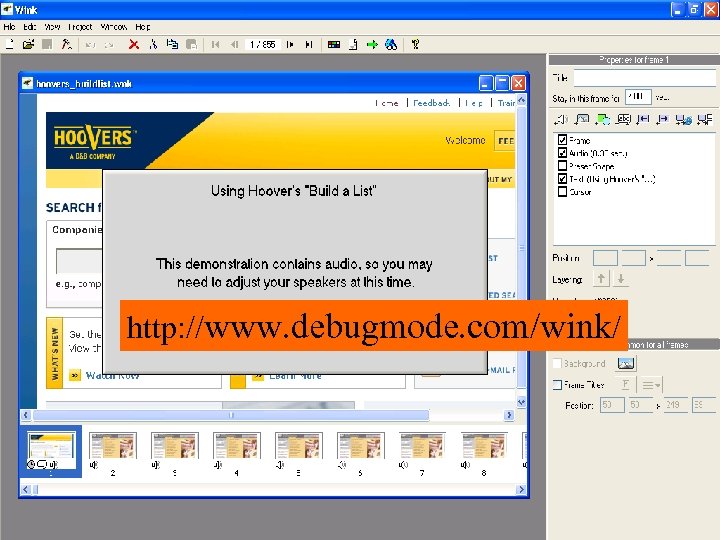This screenshot has height=540, width=720.
Task: Click the frame counter field showing 1/855
Action: tap(263, 44)
